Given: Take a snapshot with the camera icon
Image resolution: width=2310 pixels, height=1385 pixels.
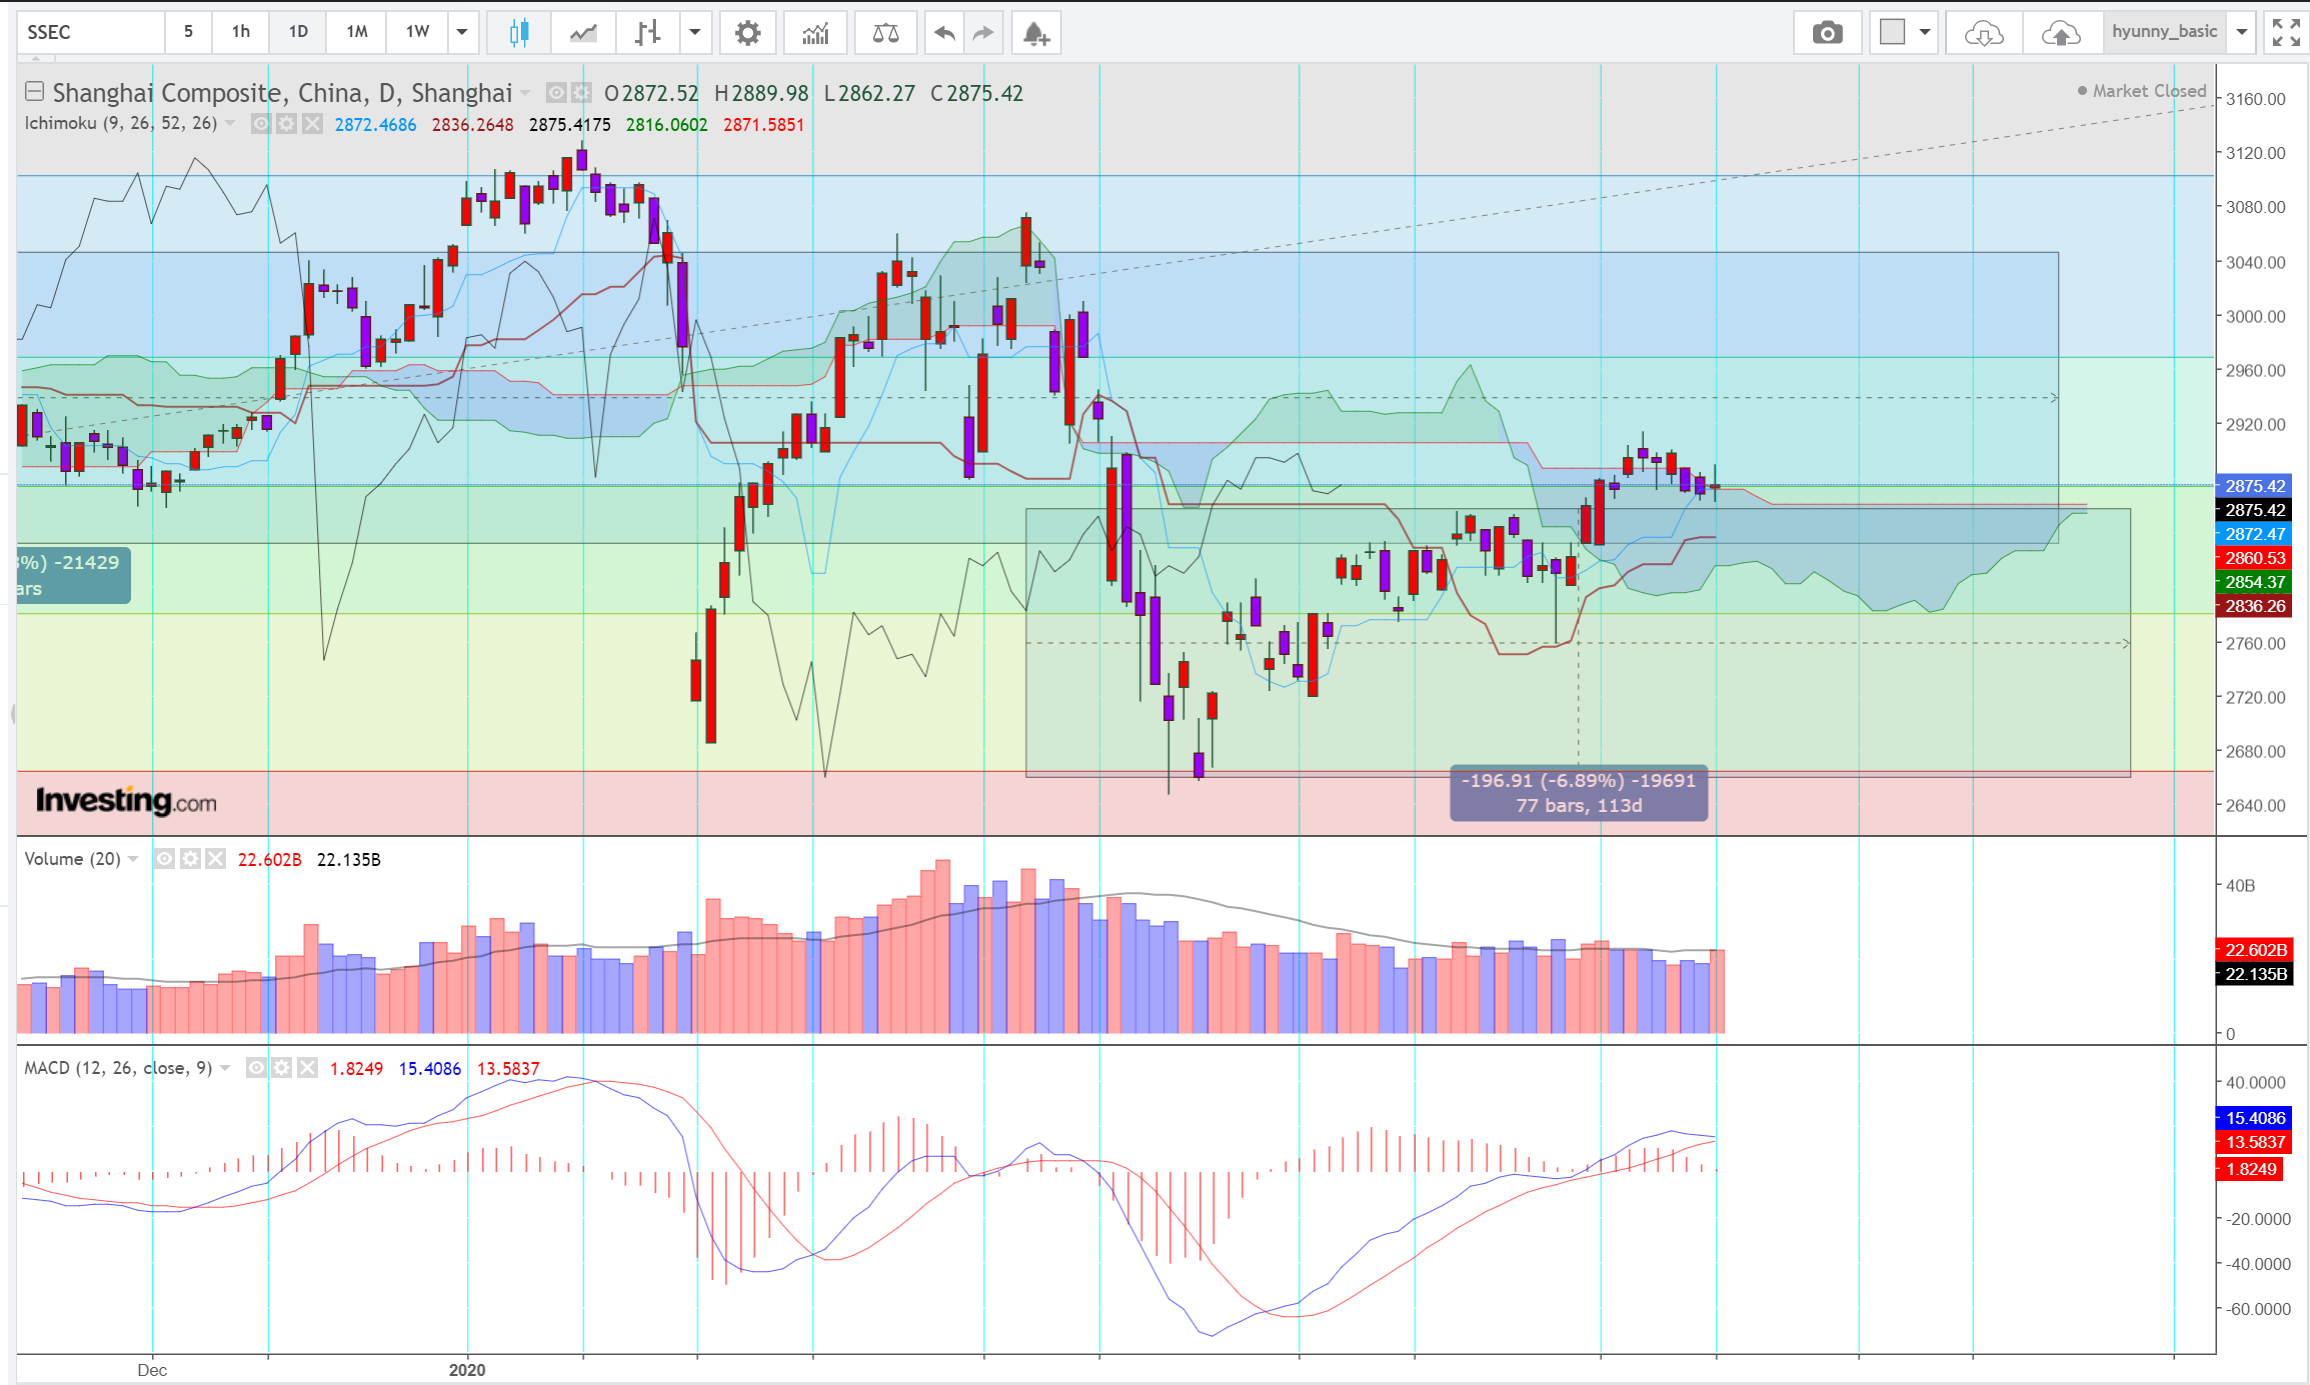Looking at the screenshot, I should pyautogui.click(x=1827, y=33).
